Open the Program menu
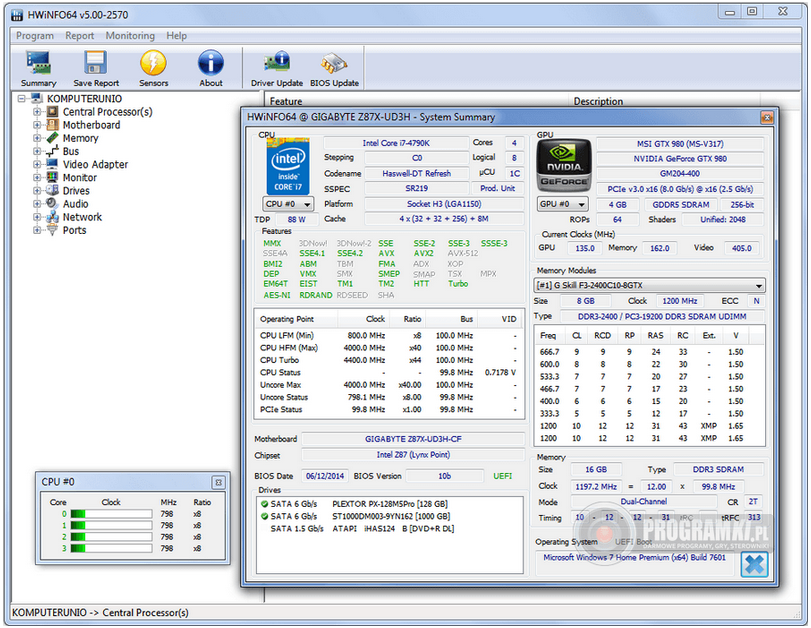The height and width of the screenshot is (628, 811). 35,36
